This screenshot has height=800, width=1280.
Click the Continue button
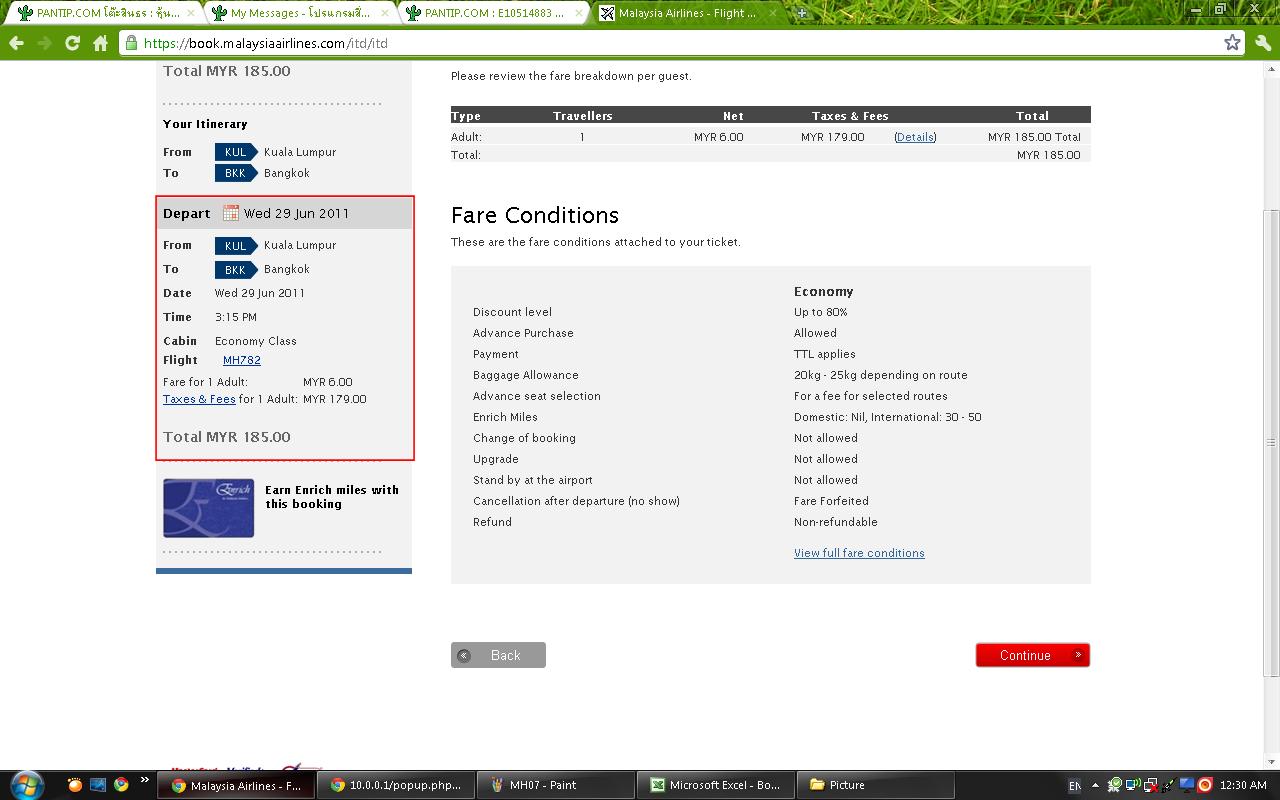(1032, 655)
